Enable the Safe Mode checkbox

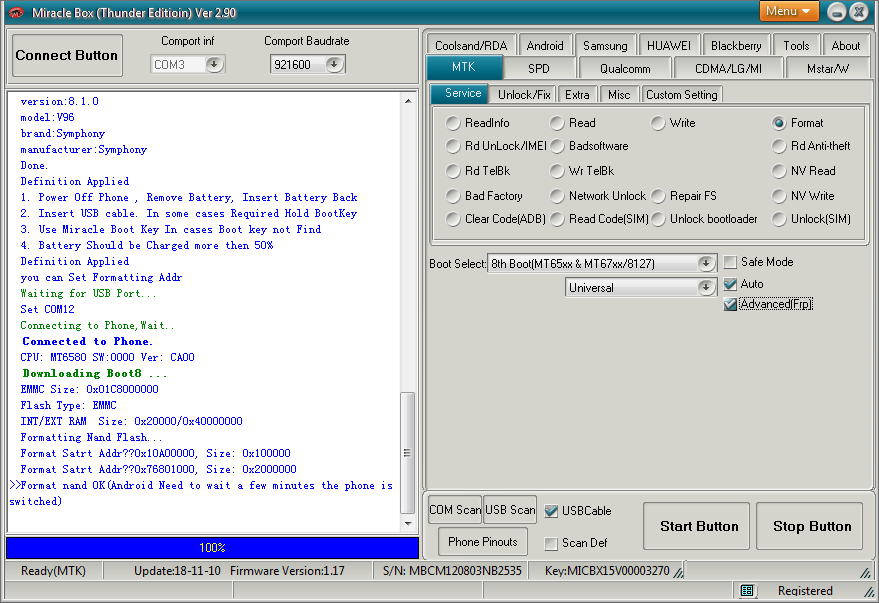[x=730, y=262]
